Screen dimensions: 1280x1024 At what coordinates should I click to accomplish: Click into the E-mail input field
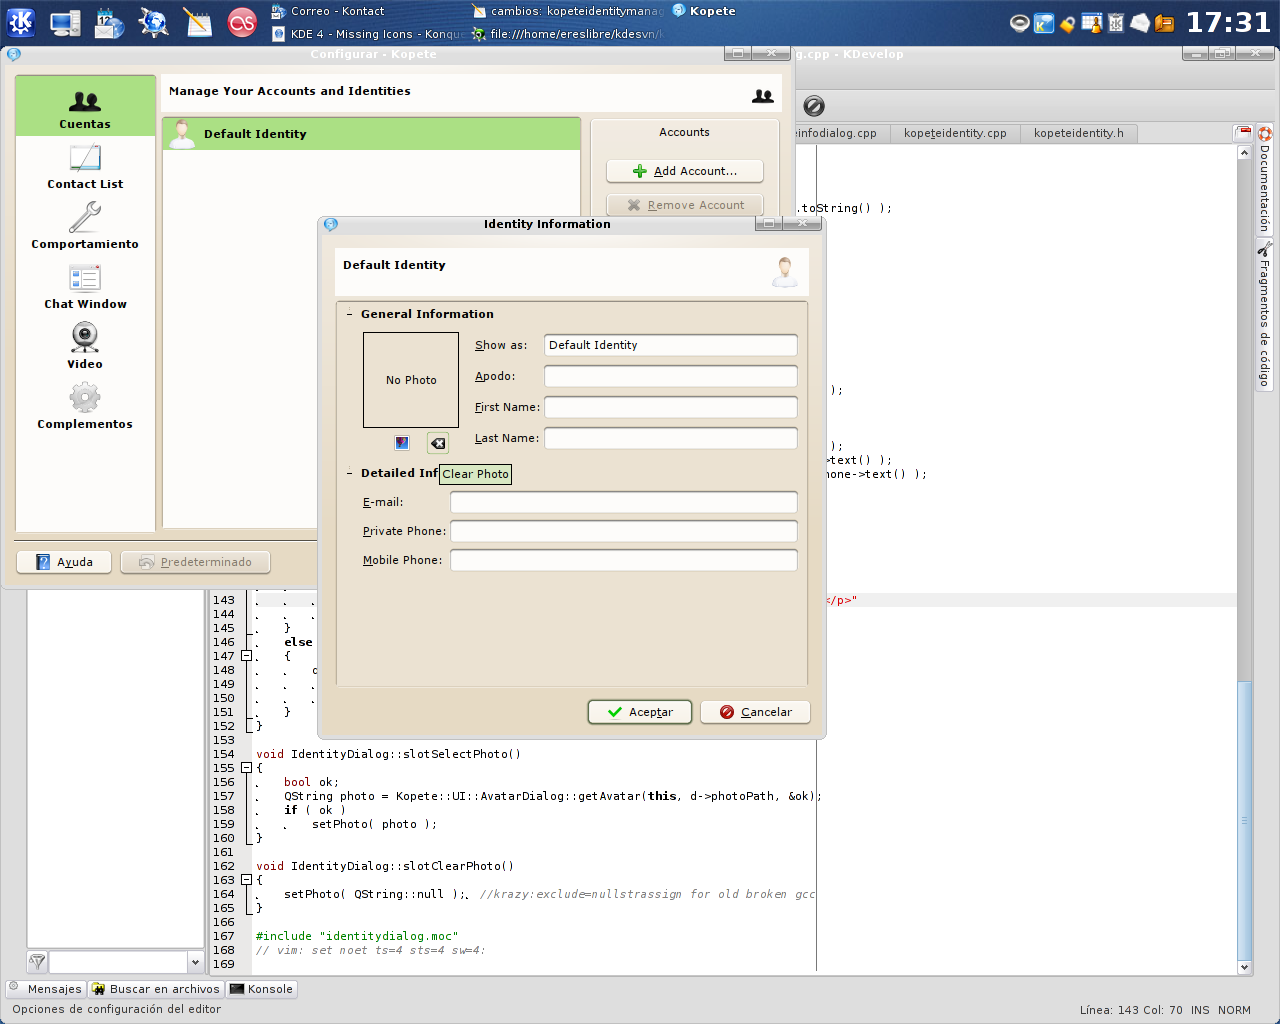click(x=623, y=502)
